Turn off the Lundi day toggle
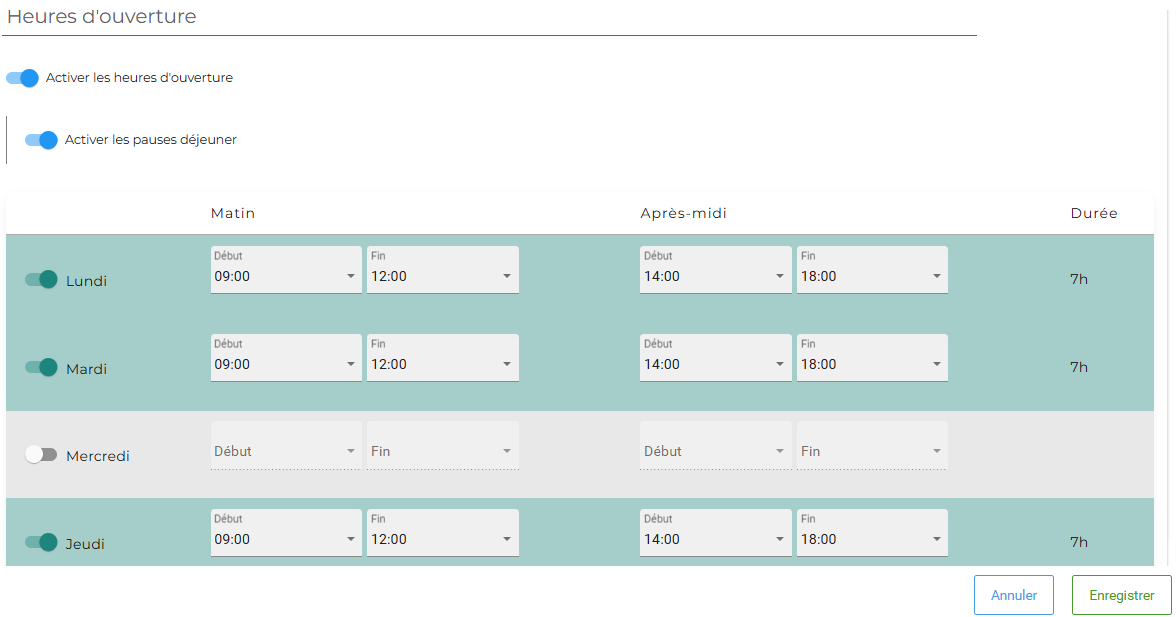 (41, 280)
